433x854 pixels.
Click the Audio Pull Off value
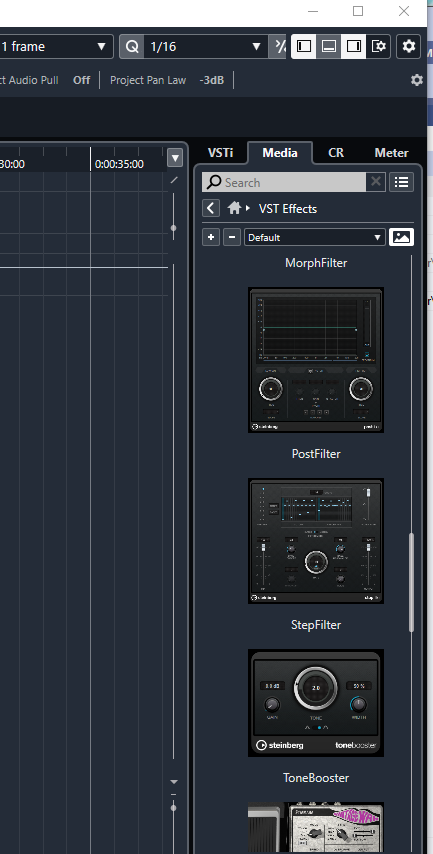coord(82,80)
